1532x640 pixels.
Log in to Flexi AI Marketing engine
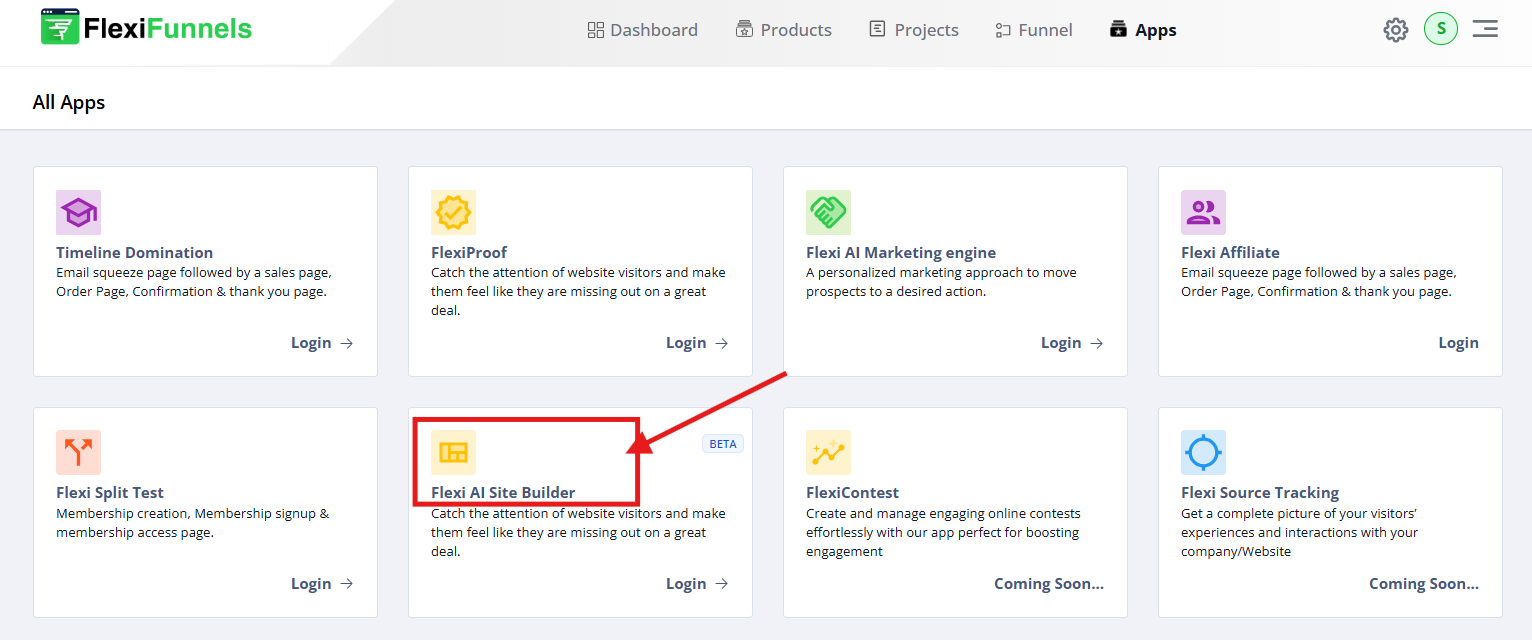(1072, 343)
